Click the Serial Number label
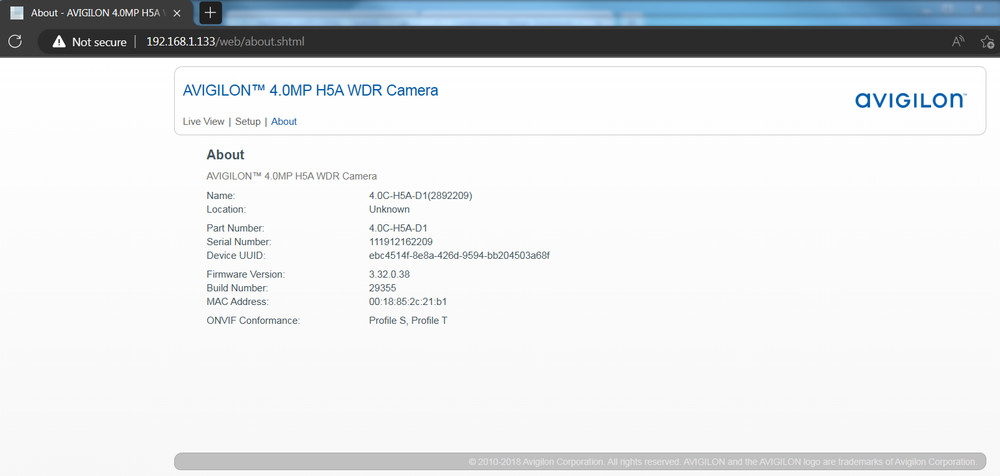The height and width of the screenshot is (476, 1000). 239,242
